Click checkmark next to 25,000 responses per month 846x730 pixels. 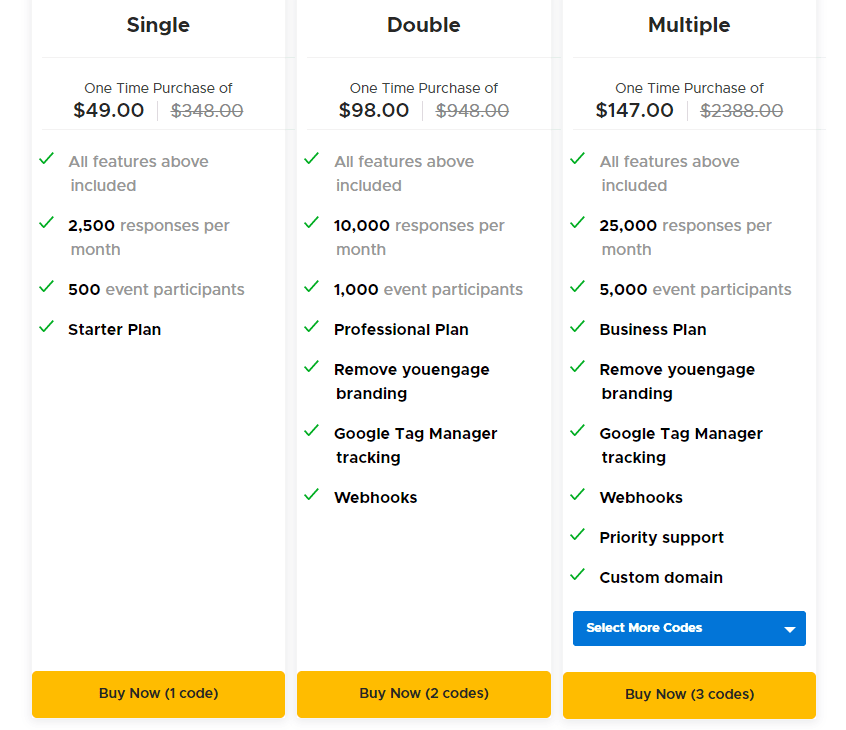[577, 223]
